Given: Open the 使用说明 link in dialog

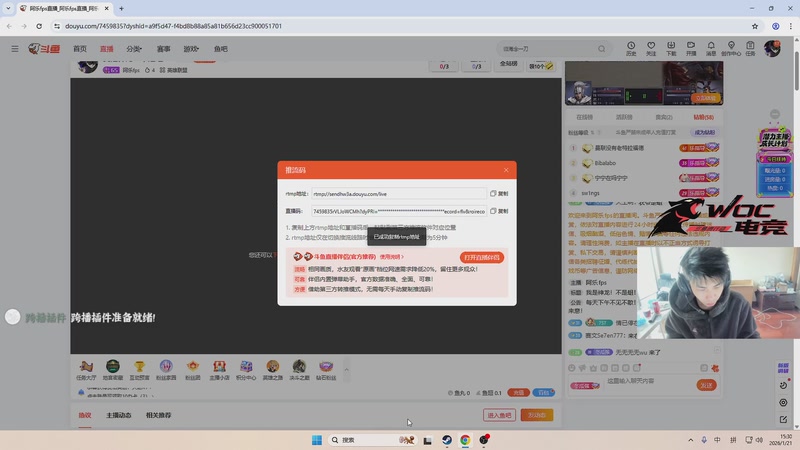Looking at the screenshot, I should click(x=391, y=257).
